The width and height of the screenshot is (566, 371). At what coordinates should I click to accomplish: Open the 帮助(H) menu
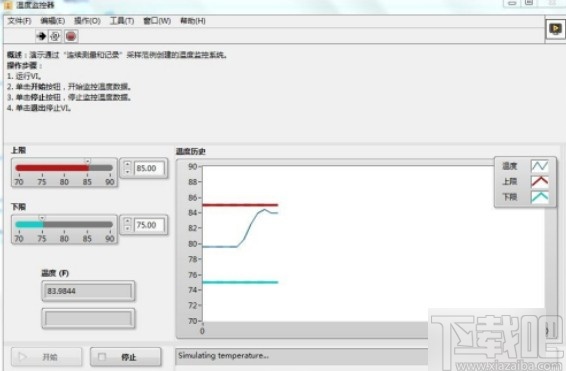(193, 21)
